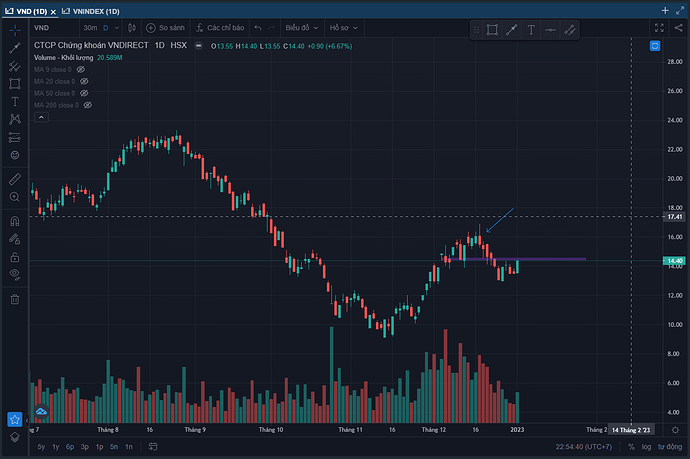Show the MA 200 indicator via eye icon

(89, 105)
